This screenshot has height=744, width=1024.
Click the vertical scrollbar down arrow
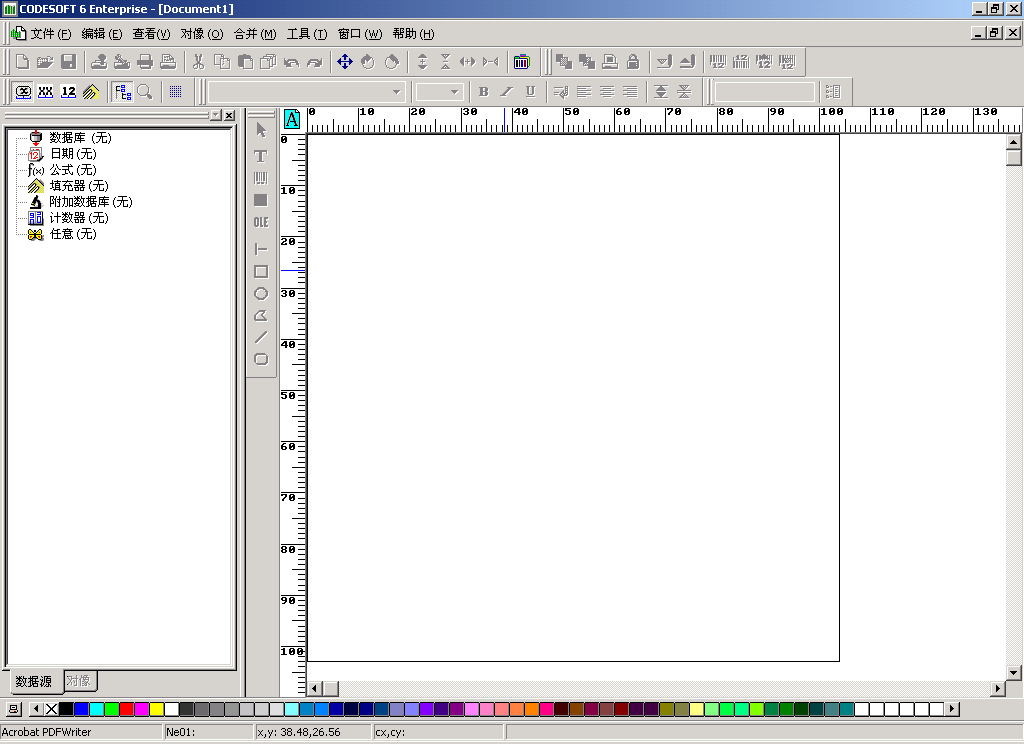pos(1014,672)
